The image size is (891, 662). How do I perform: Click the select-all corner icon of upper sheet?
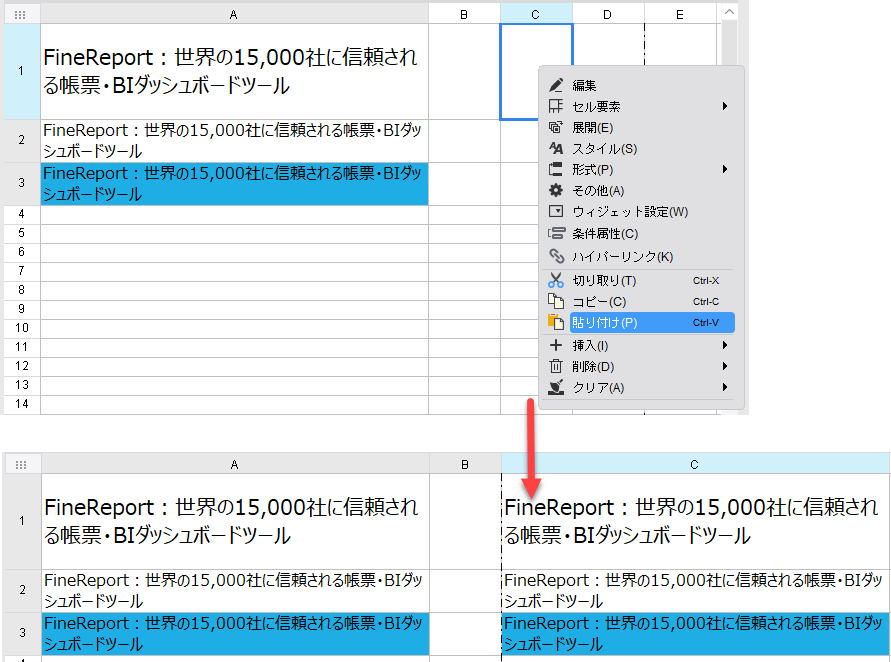click(x=20, y=15)
